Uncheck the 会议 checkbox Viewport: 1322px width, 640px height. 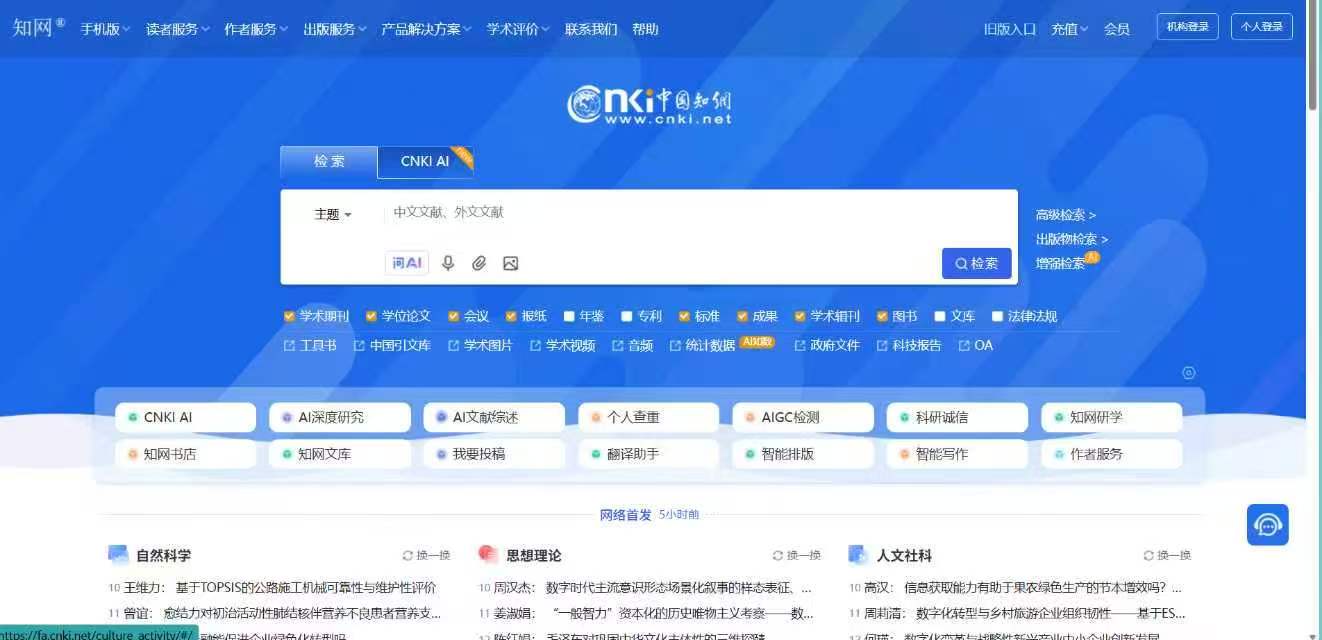(x=454, y=316)
